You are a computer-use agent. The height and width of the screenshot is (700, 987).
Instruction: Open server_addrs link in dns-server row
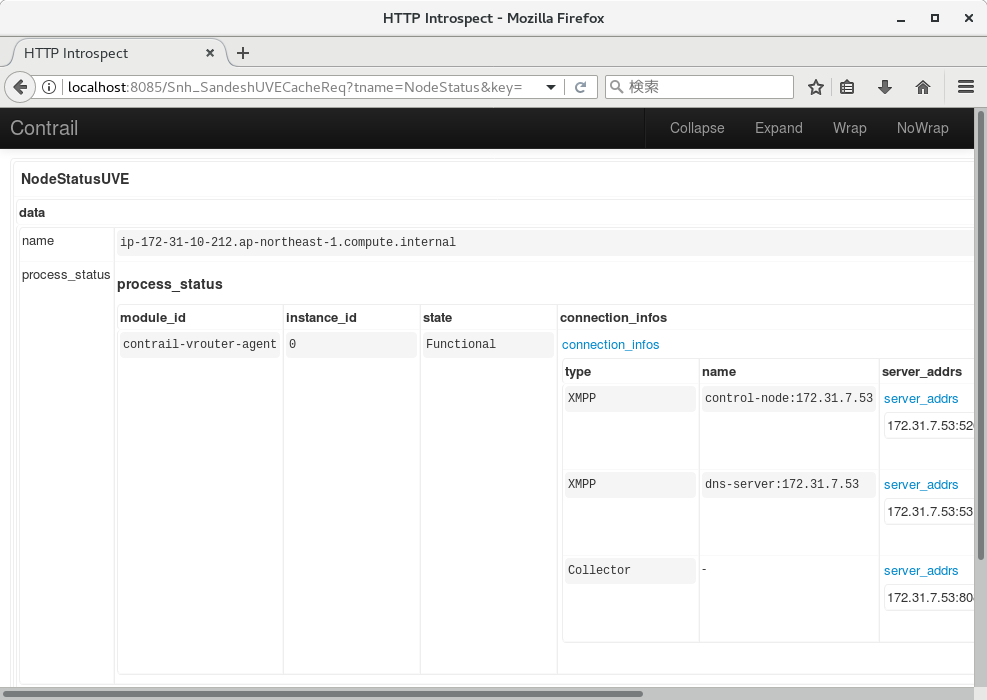coord(920,485)
